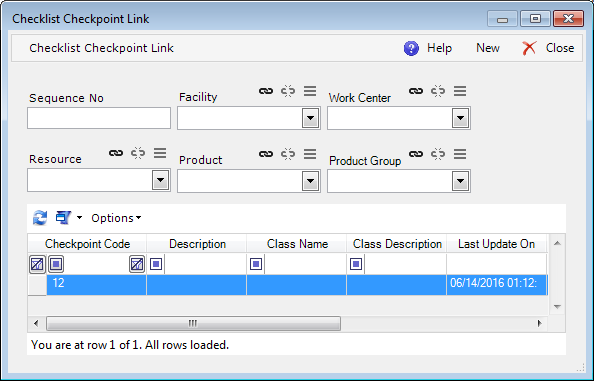Expand the Product Group dropdown
Image resolution: width=594 pixels, height=381 pixels.
pyautogui.click(x=461, y=181)
